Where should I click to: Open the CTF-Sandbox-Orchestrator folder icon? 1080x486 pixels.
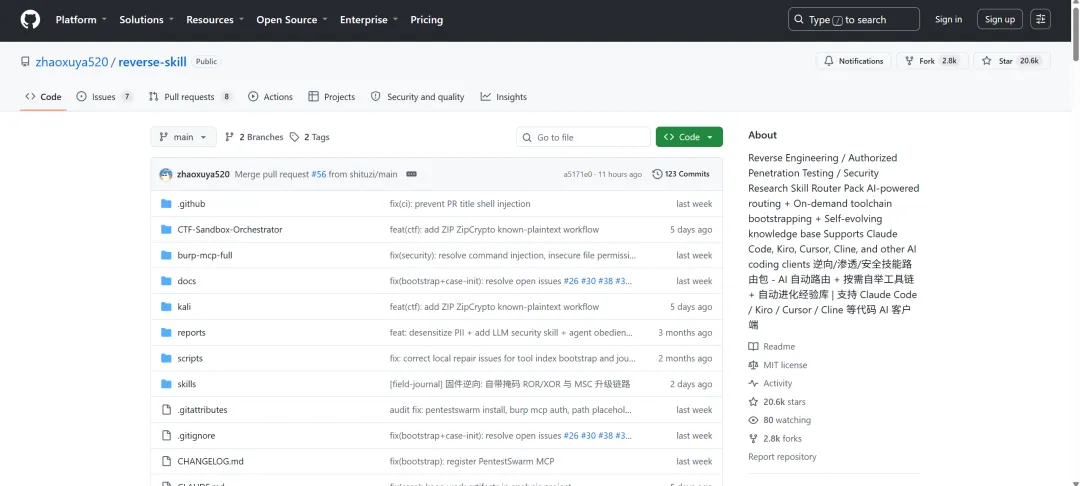[x=166, y=229]
